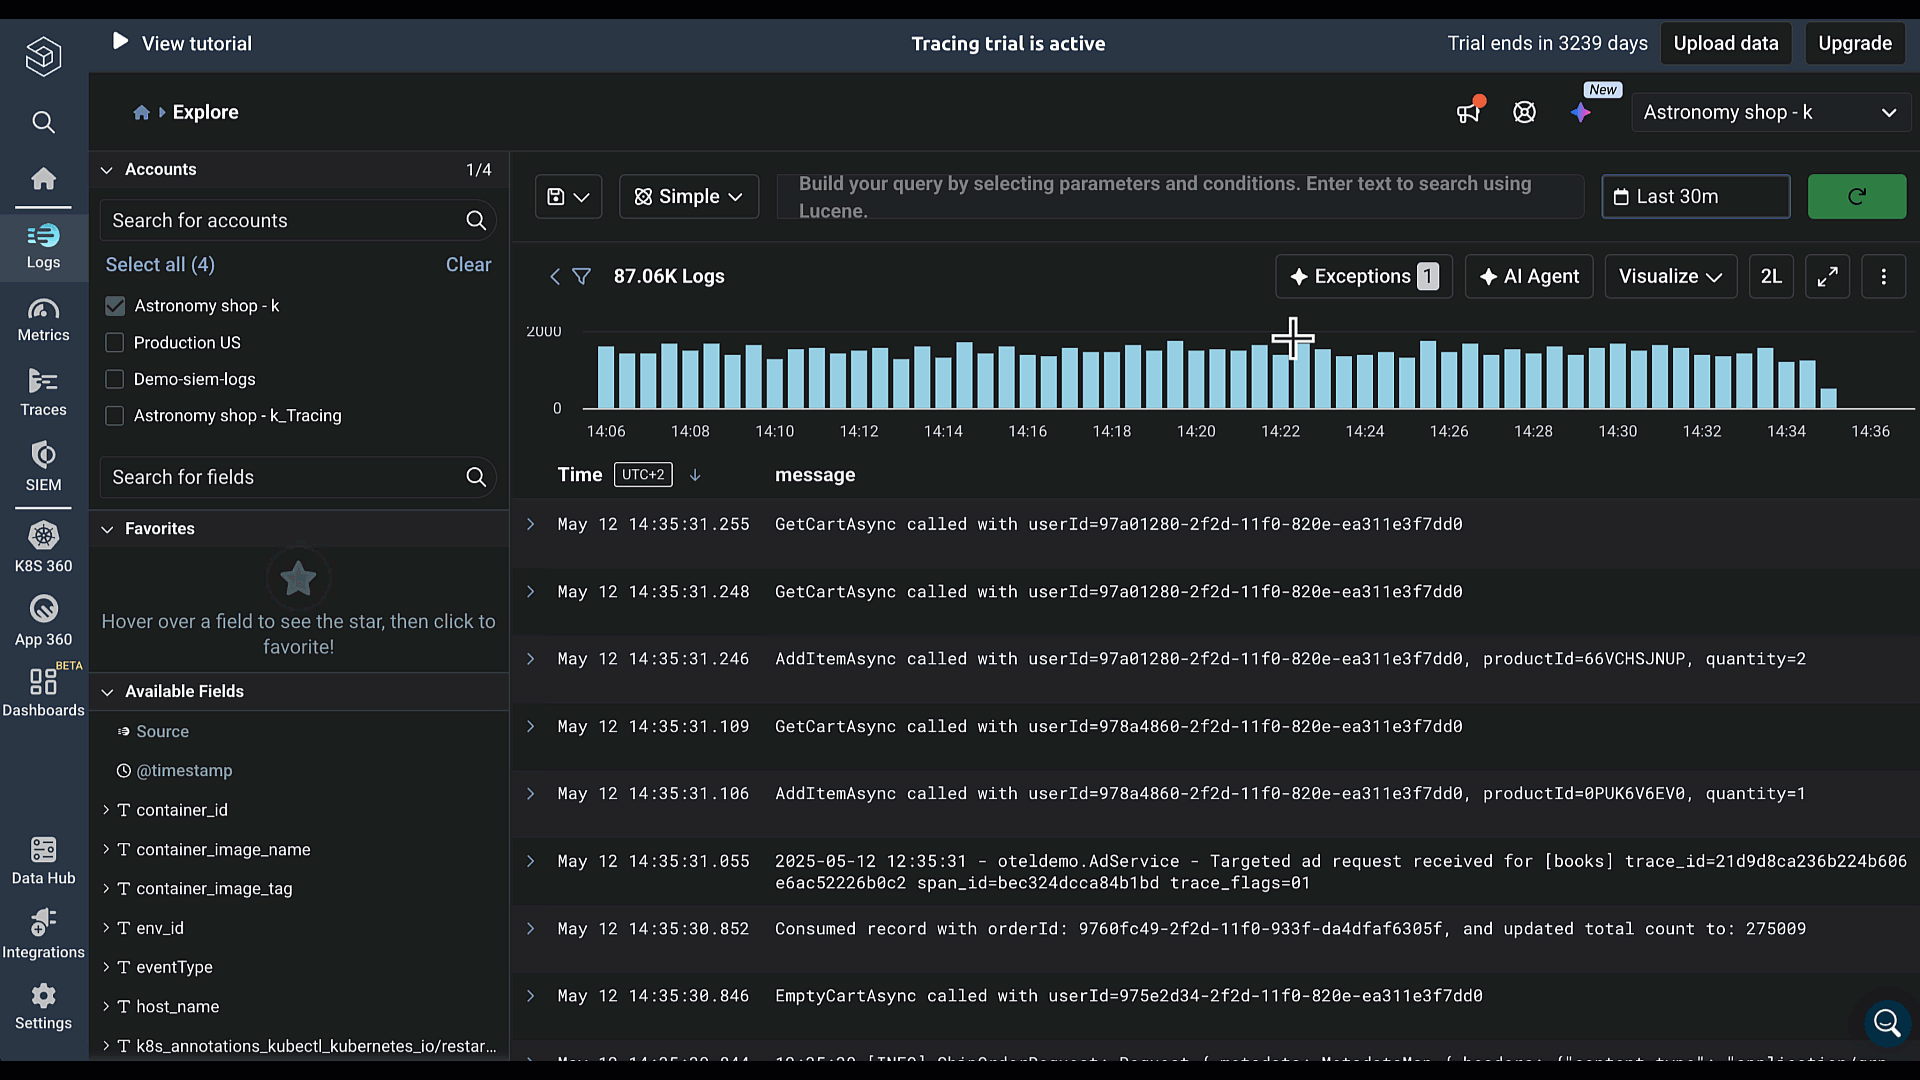Enable the Demo-siem-logs account checkbox
Image resolution: width=1920 pixels, height=1080 pixels.
(115, 380)
